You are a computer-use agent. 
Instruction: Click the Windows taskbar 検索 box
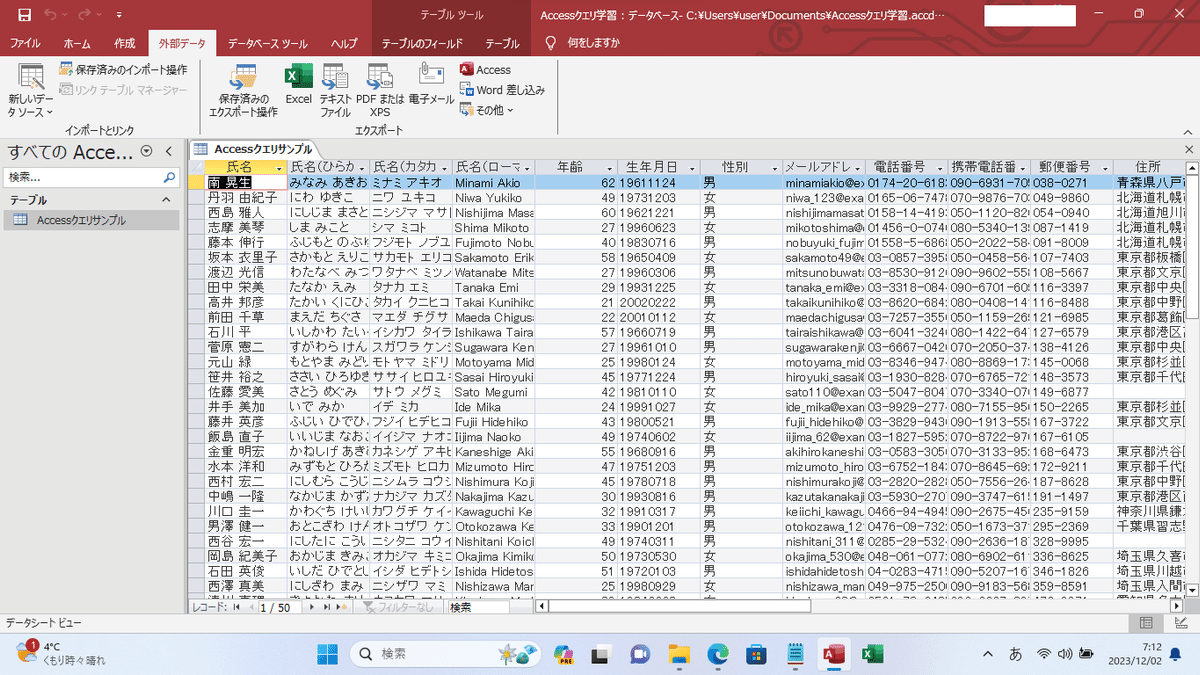pos(444,654)
